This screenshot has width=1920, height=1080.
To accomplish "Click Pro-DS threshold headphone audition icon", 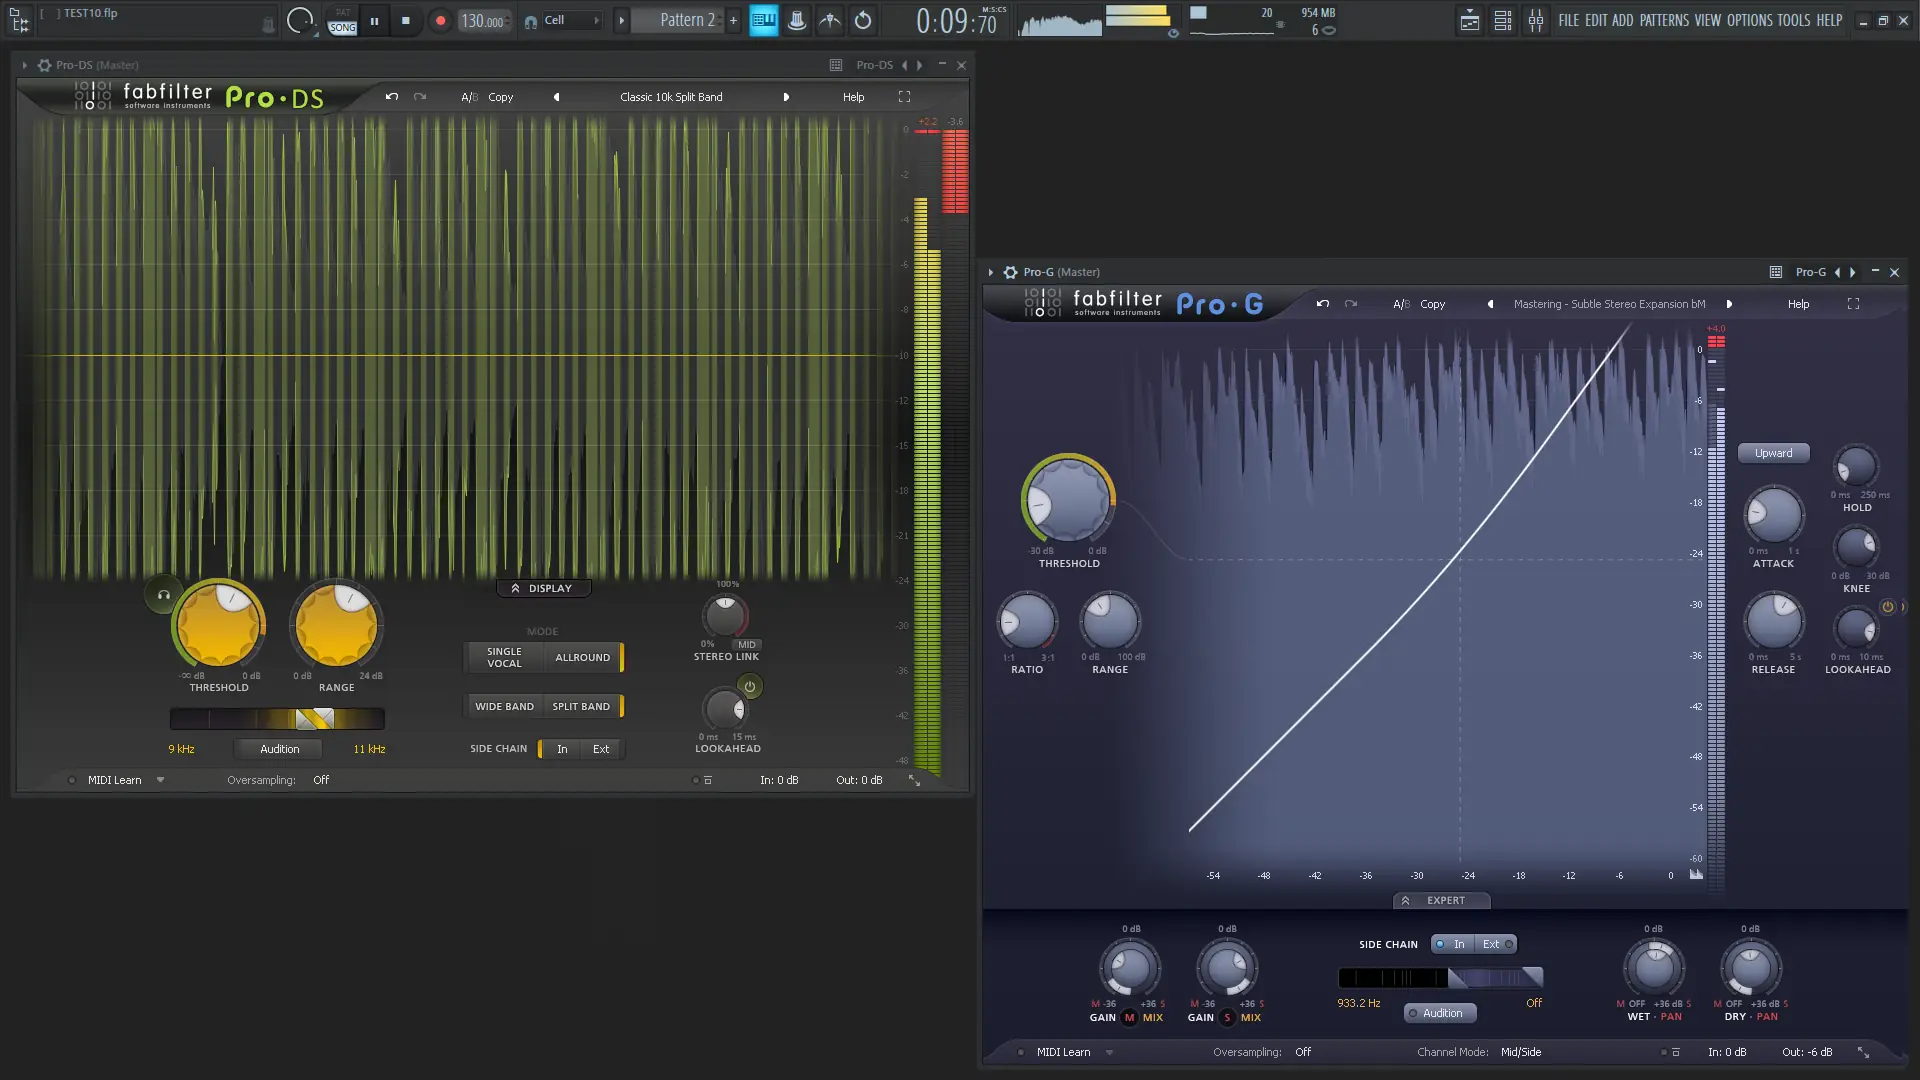I will pos(163,595).
